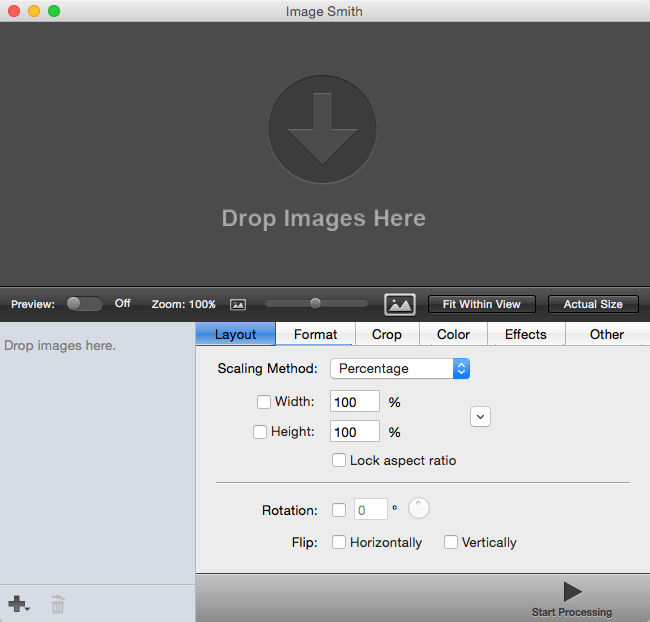Click the large image zoom-in icon

pyautogui.click(x=400, y=305)
